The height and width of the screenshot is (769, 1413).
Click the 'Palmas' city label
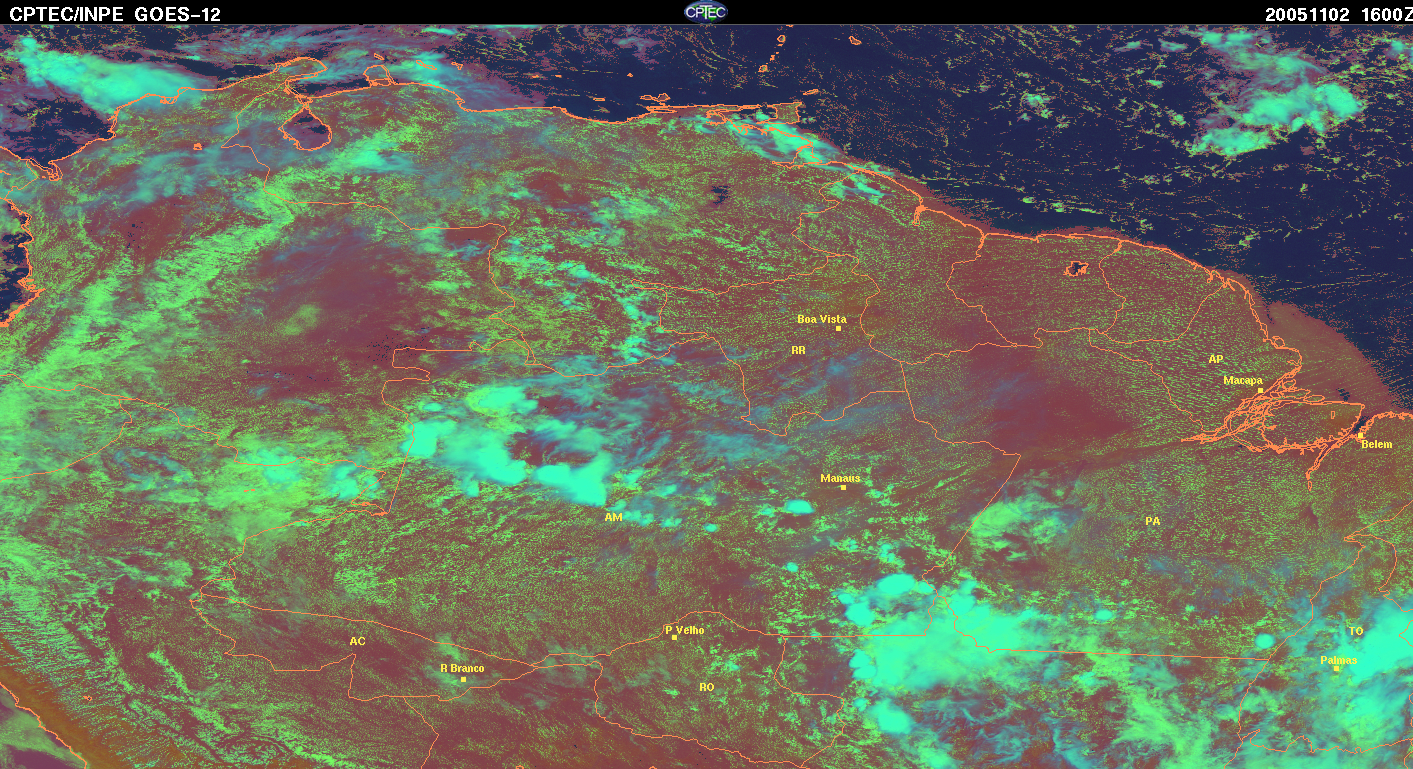1338,660
